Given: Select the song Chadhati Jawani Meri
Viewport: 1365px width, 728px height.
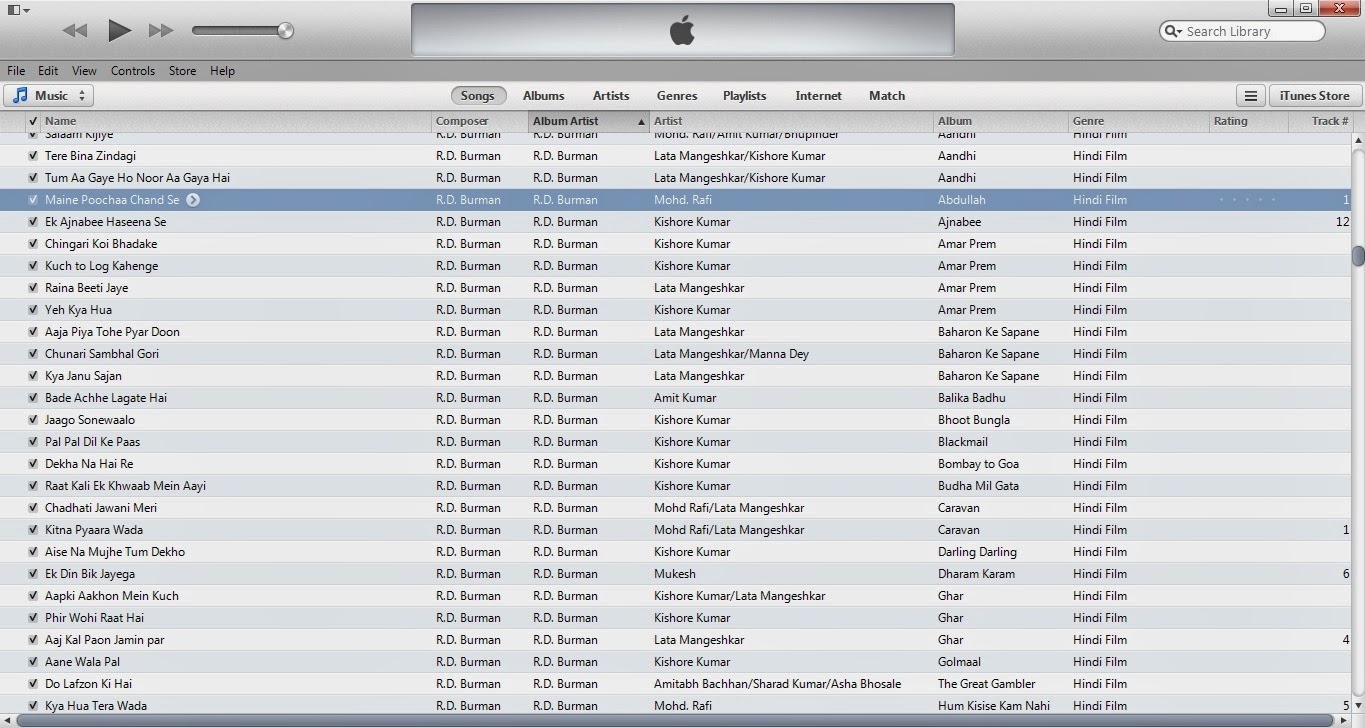Looking at the screenshot, I should point(101,508).
